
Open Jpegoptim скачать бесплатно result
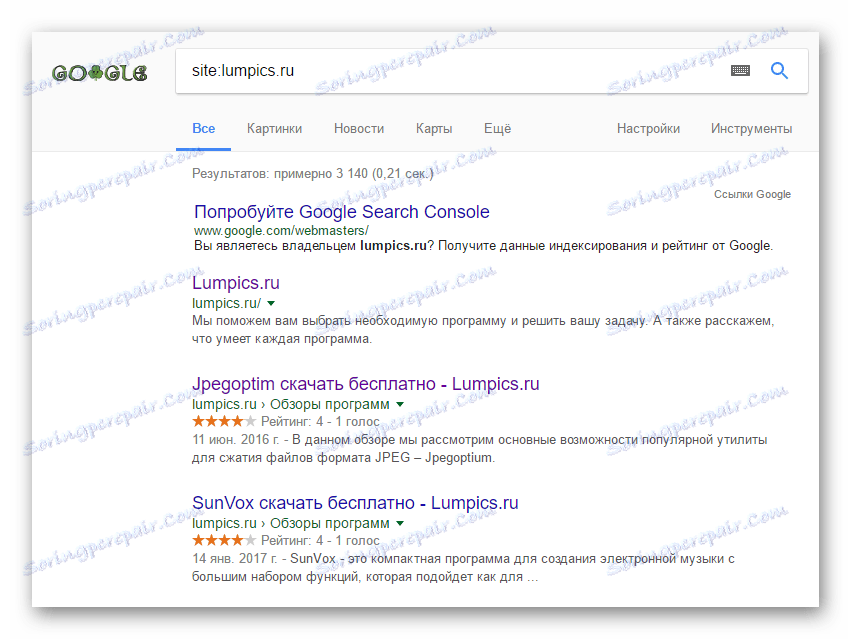[366, 384]
